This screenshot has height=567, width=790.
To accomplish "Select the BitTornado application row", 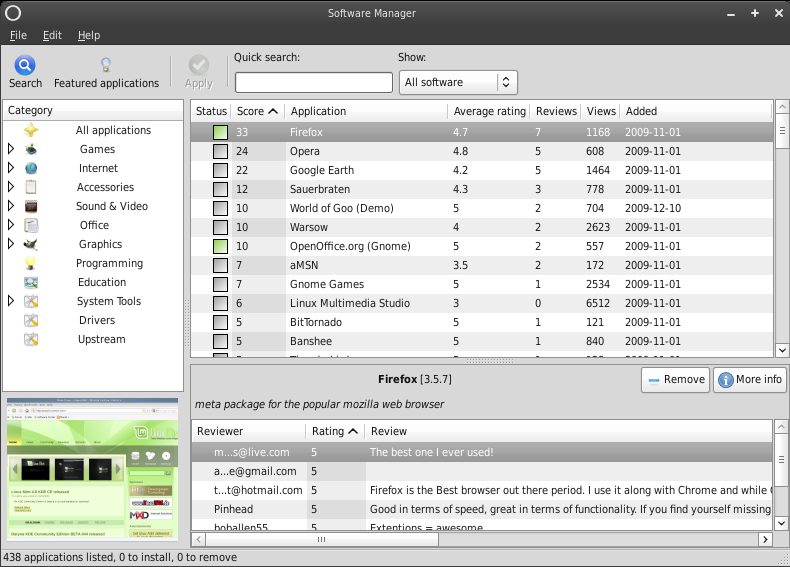I will tap(482, 323).
